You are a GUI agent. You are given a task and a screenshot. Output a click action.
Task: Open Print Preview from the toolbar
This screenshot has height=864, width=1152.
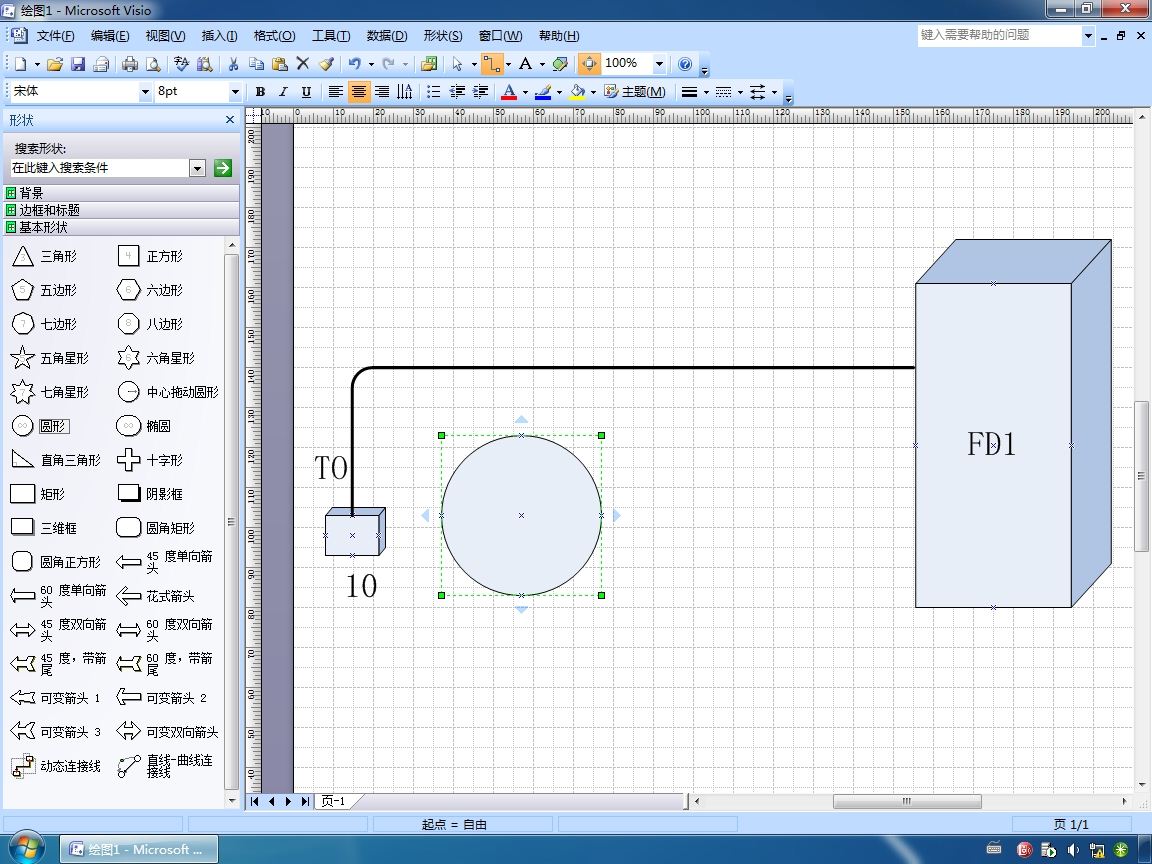[x=153, y=64]
